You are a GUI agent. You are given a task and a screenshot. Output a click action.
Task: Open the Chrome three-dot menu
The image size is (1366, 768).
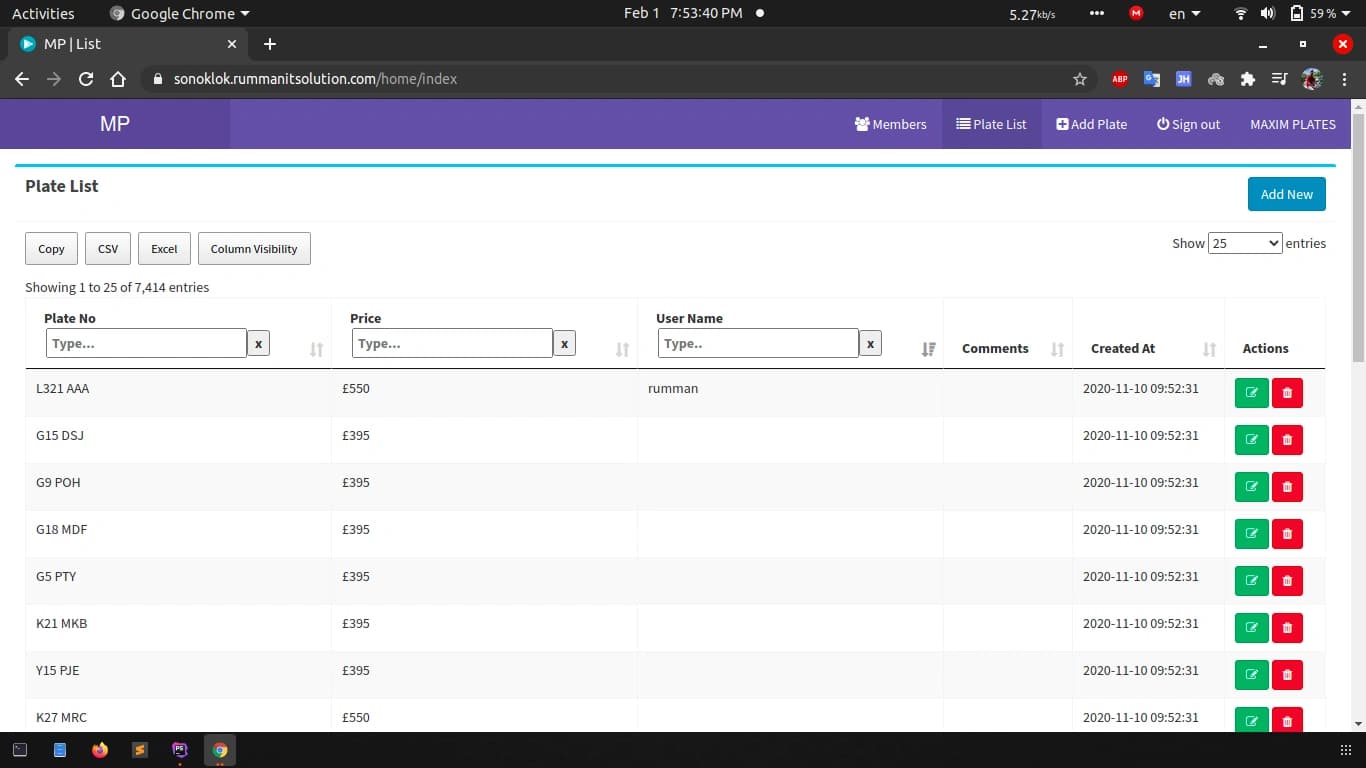pyautogui.click(x=1344, y=79)
